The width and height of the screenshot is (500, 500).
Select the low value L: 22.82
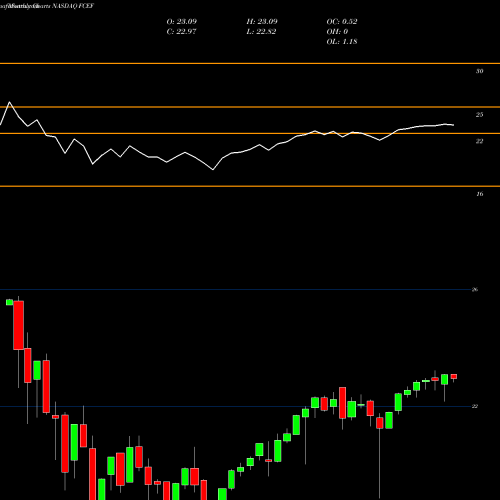[x=261, y=32]
